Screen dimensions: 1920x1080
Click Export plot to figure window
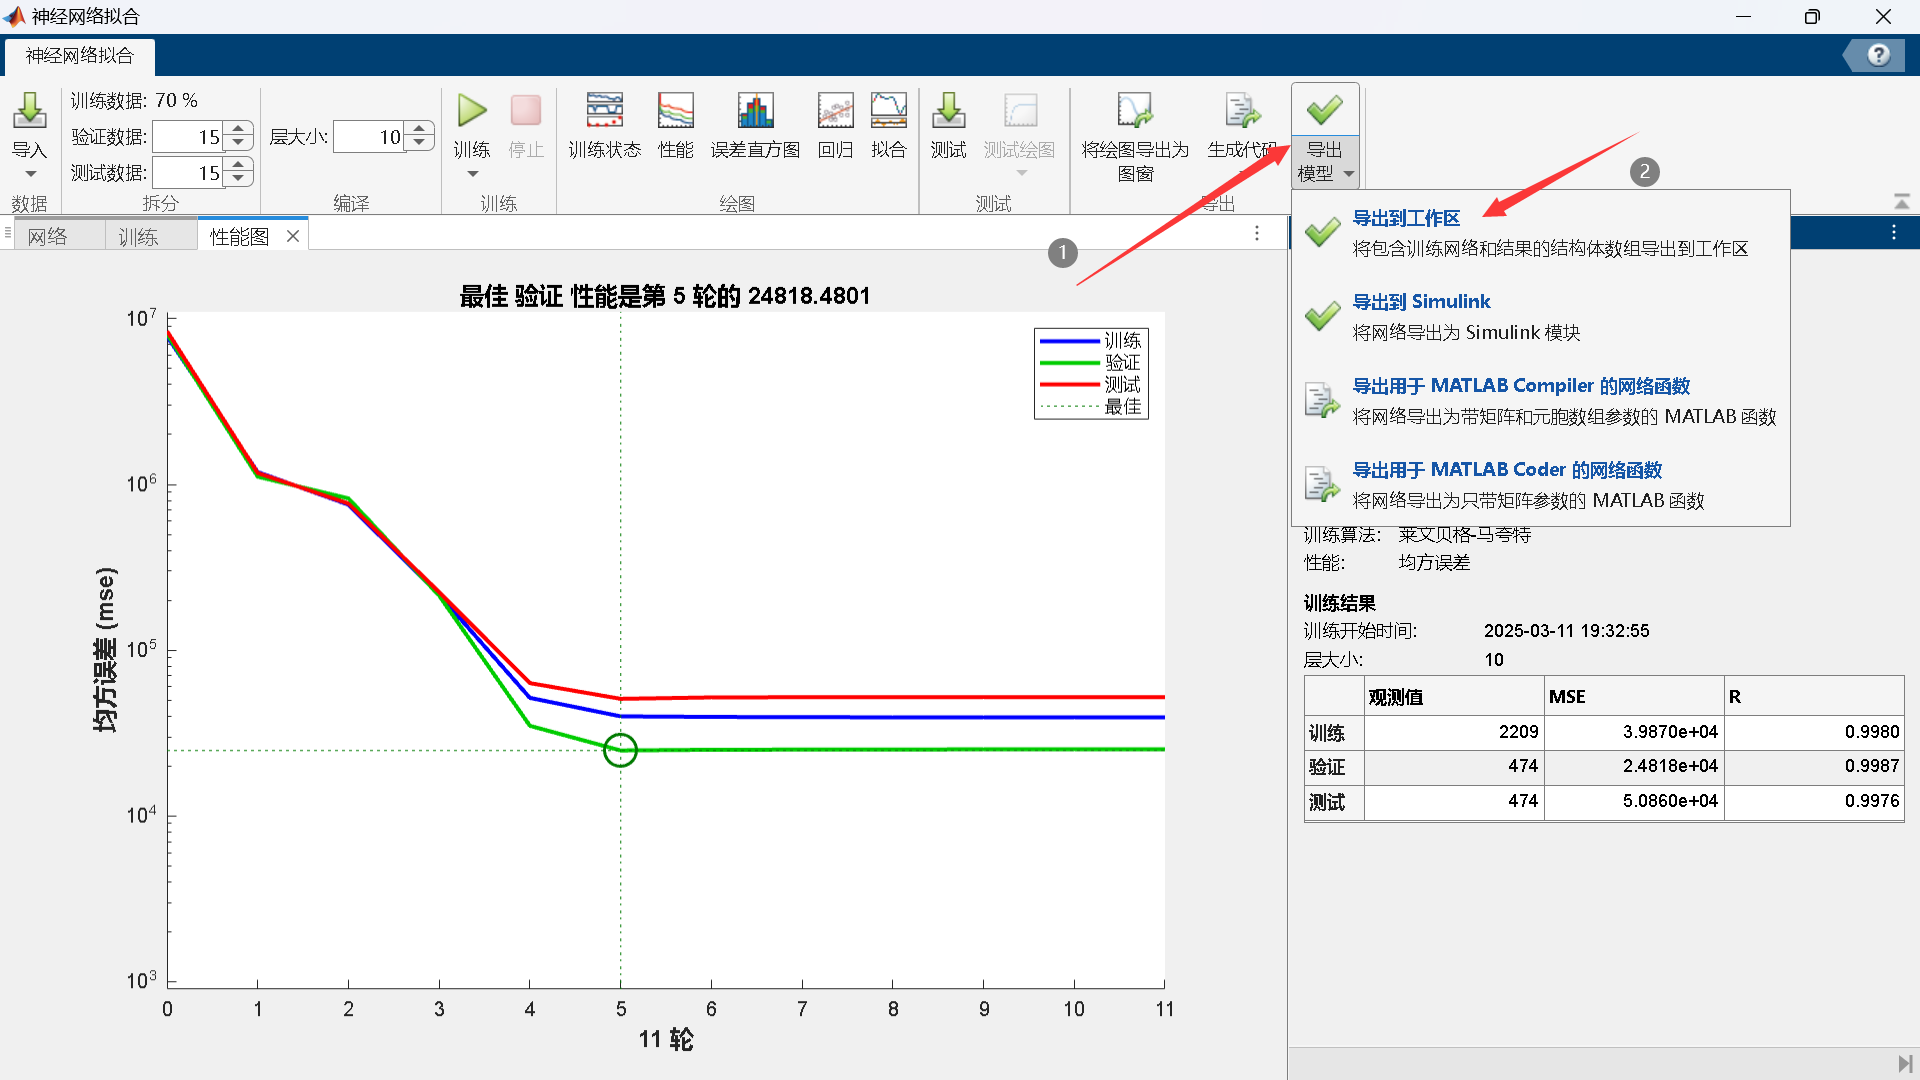coord(1135,112)
